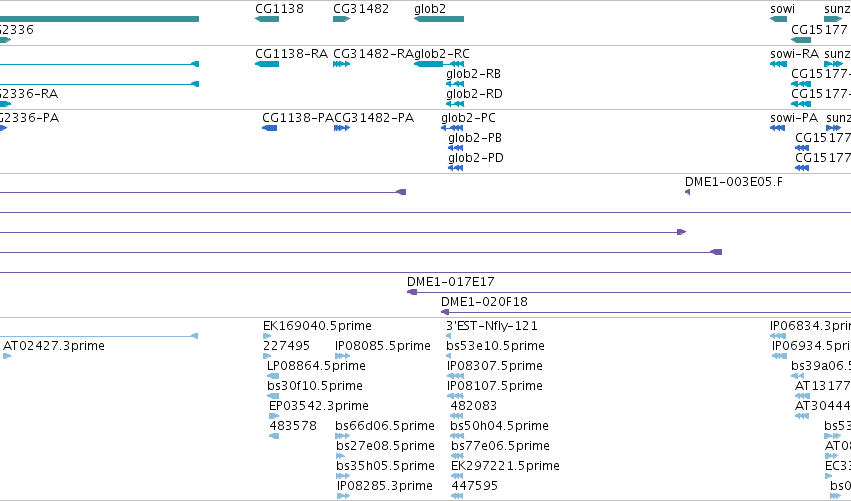Screen dimensions: 851x501
Task: Select transcript CG1138-RA label
Action: point(291,54)
